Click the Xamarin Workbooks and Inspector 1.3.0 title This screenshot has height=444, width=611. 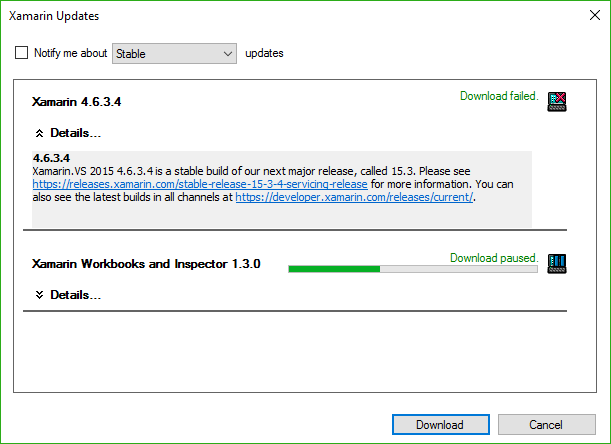pyautogui.click(x=146, y=264)
